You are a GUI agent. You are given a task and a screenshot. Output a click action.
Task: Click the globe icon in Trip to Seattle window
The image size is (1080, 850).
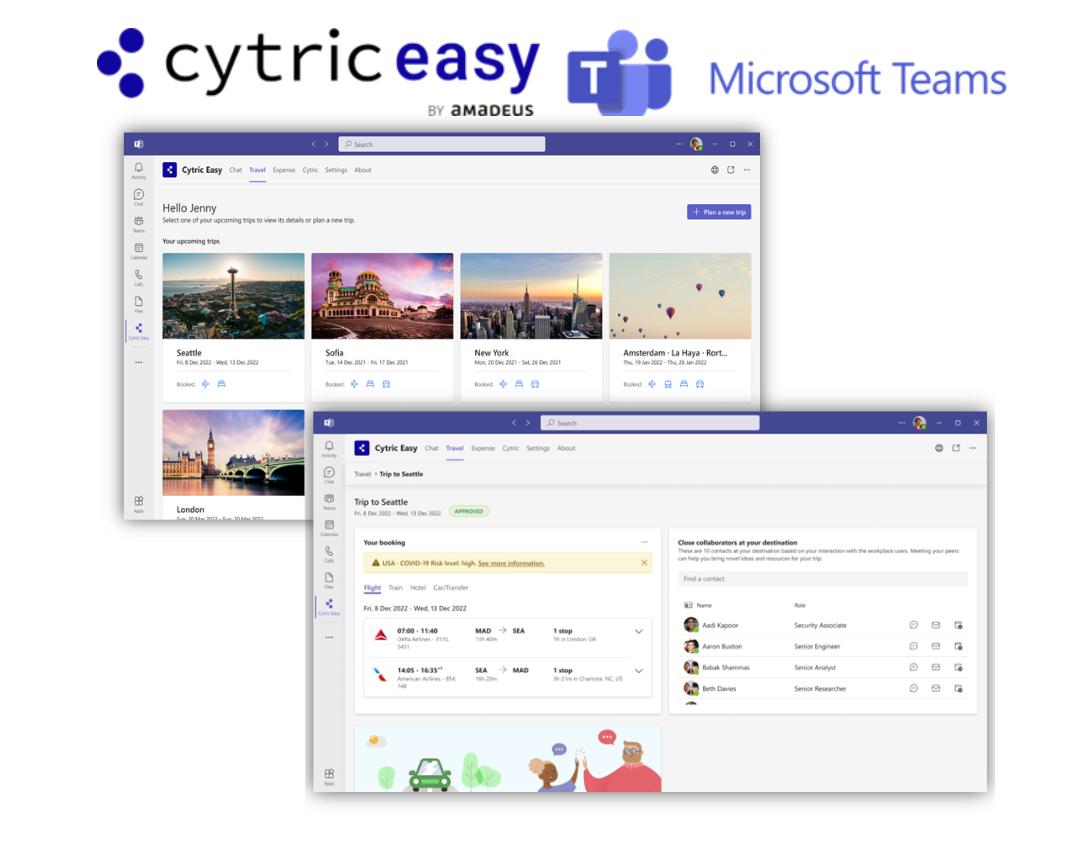pyautogui.click(x=939, y=448)
